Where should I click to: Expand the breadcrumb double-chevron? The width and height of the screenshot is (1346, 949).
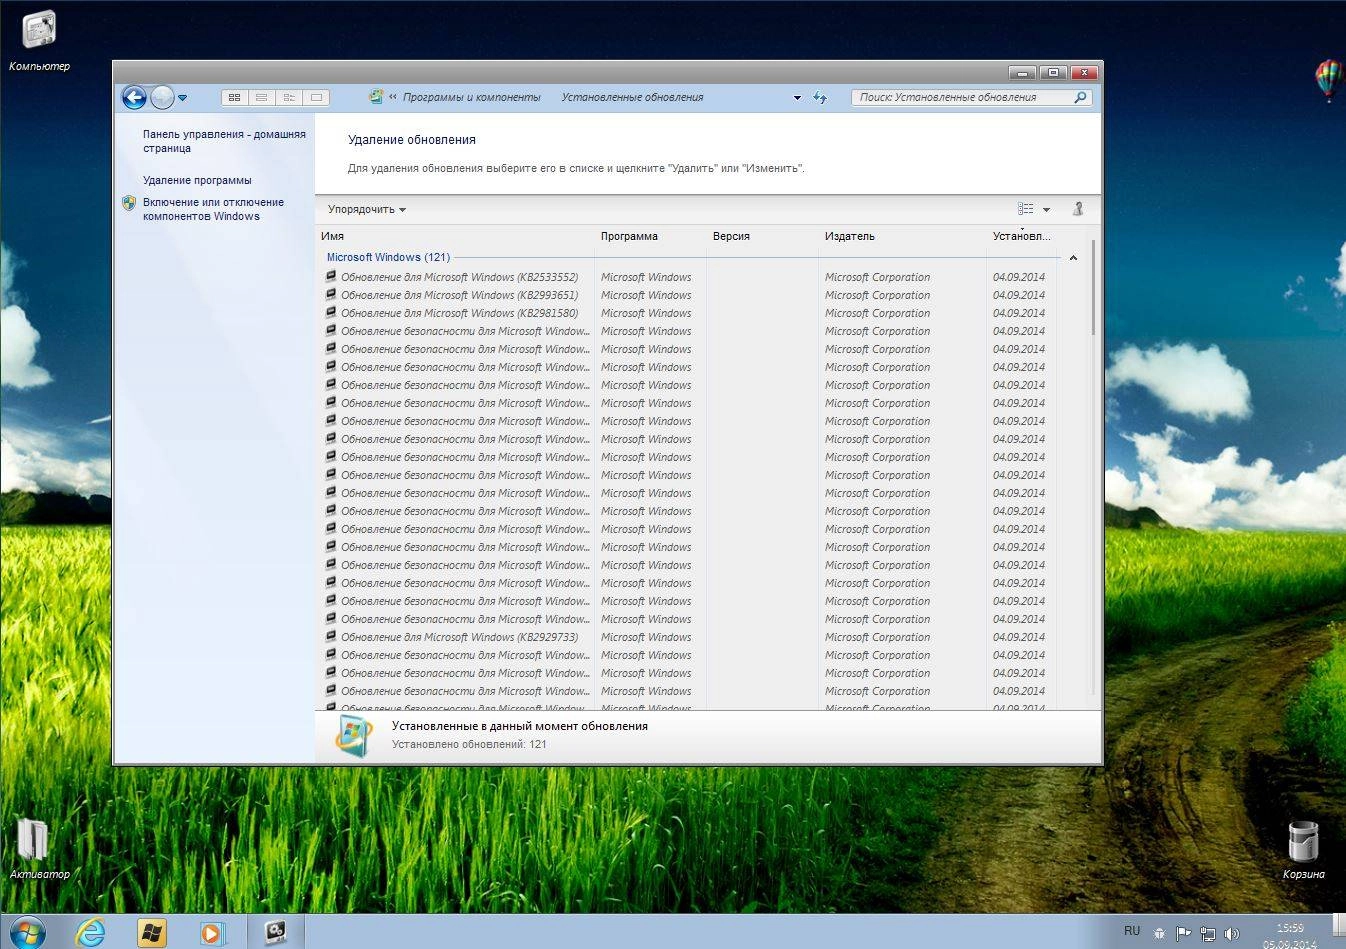pyautogui.click(x=393, y=97)
